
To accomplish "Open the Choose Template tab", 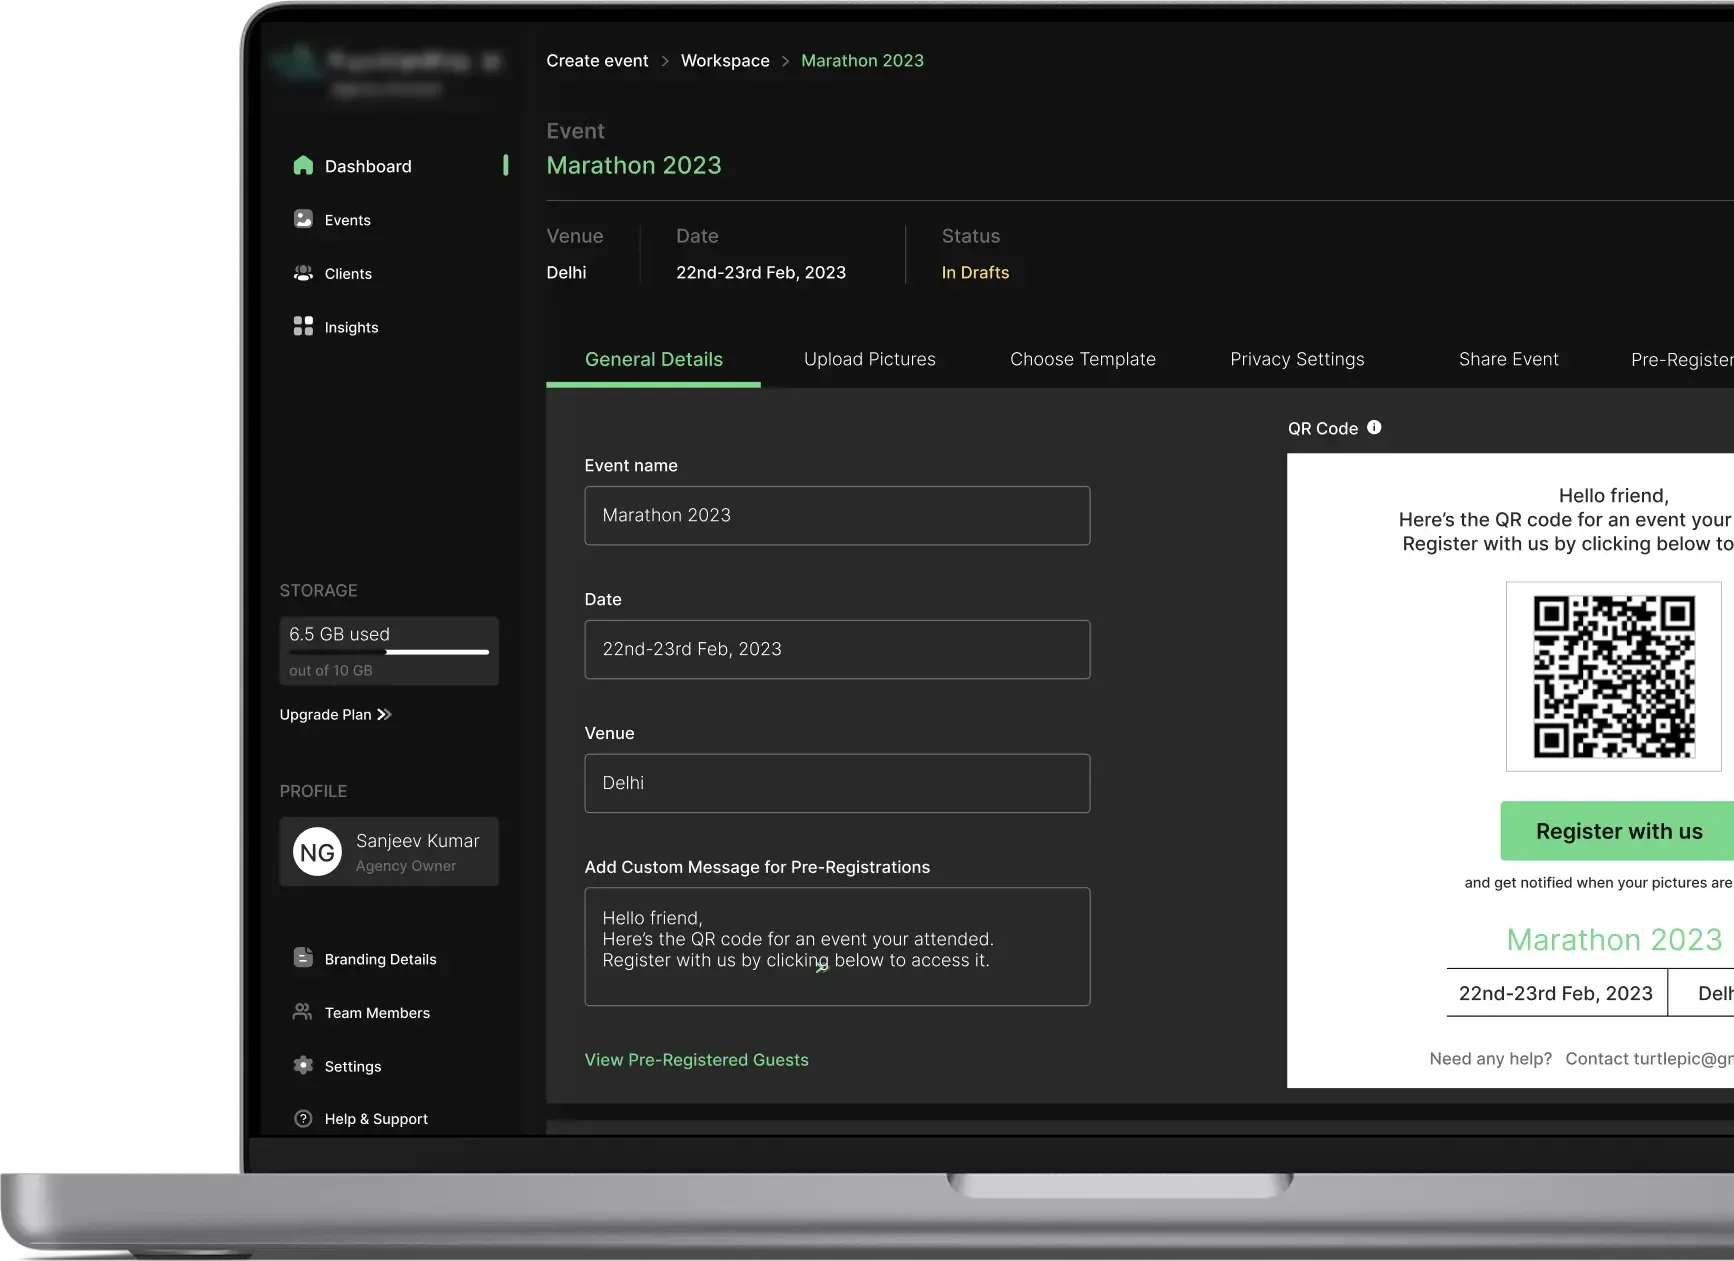I will [x=1082, y=359].
